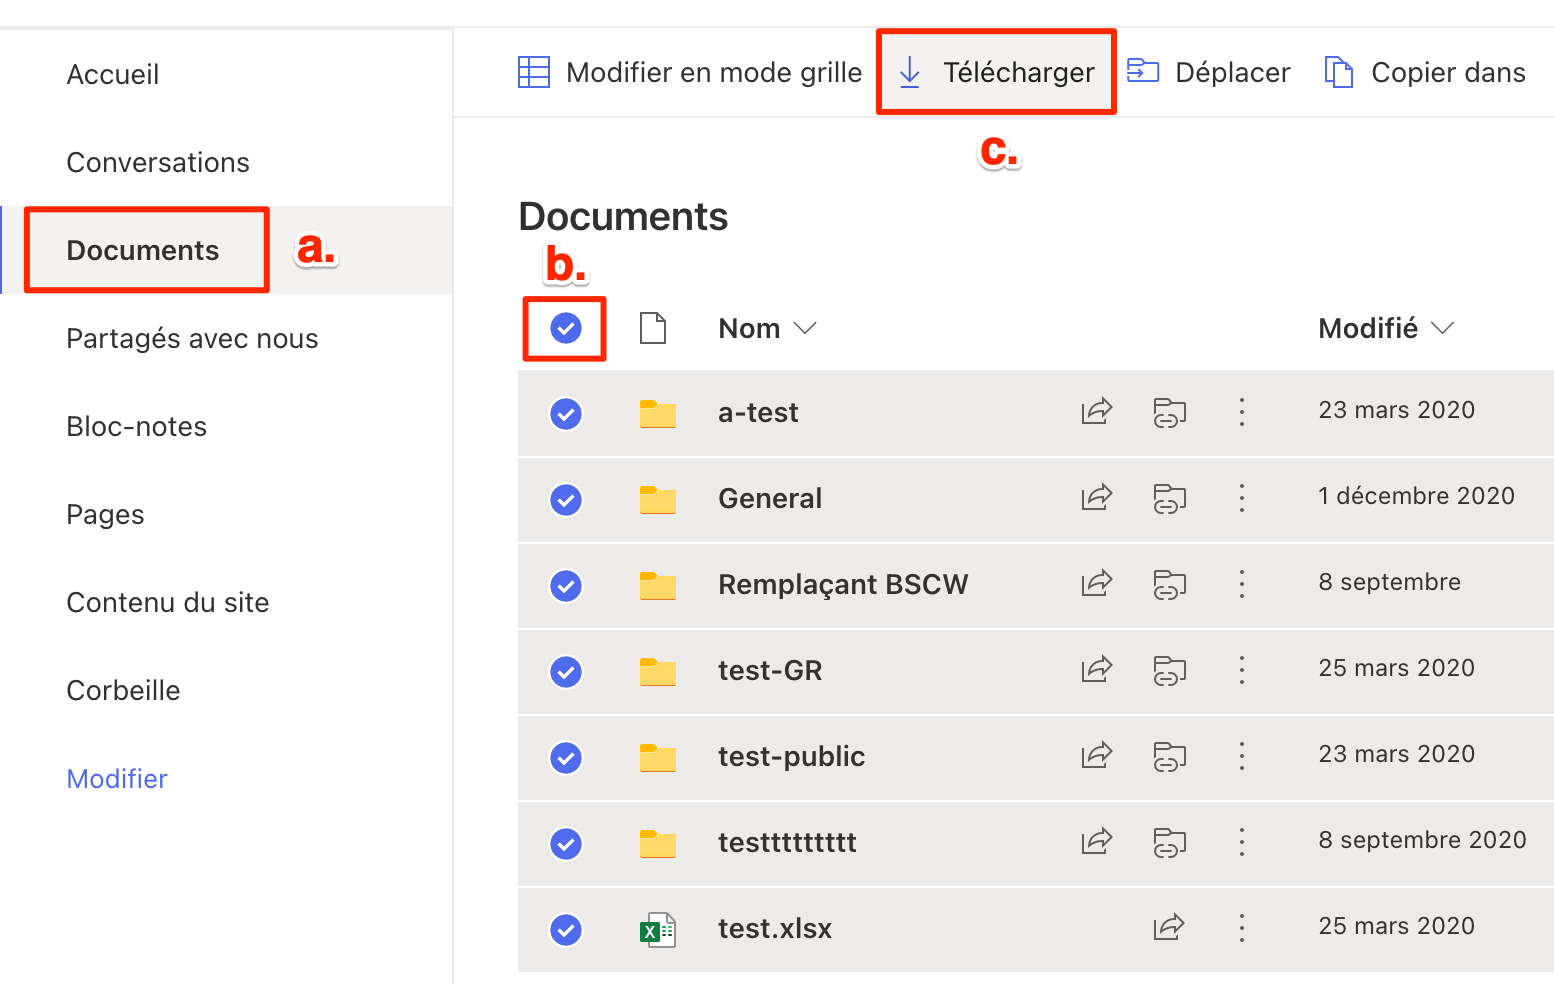Screen dimensions: 1554x984
Task: Open the General folder by name
Action: pyautogui.click(x=770, y=498)
